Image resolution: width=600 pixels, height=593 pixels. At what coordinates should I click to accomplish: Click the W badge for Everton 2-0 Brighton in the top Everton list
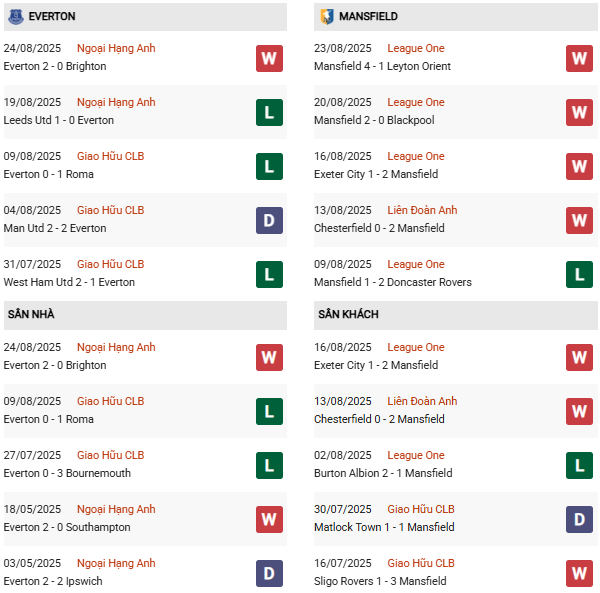pyautogui.click(x=269, y=58)
